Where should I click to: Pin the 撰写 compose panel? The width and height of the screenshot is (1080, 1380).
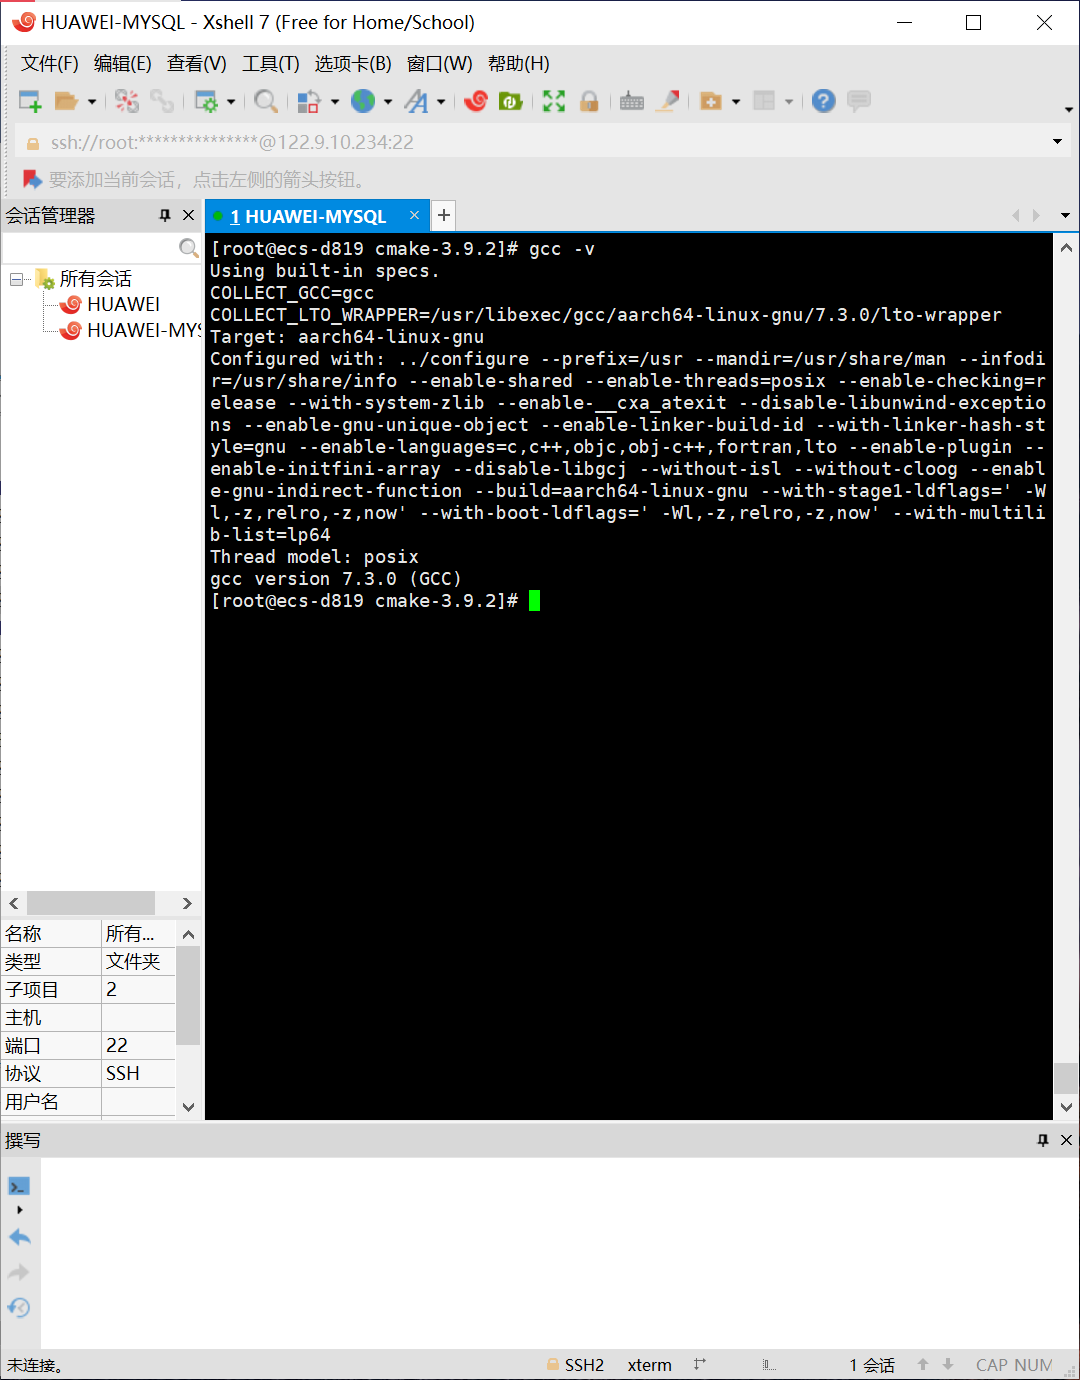(x=1043, y=1140)
